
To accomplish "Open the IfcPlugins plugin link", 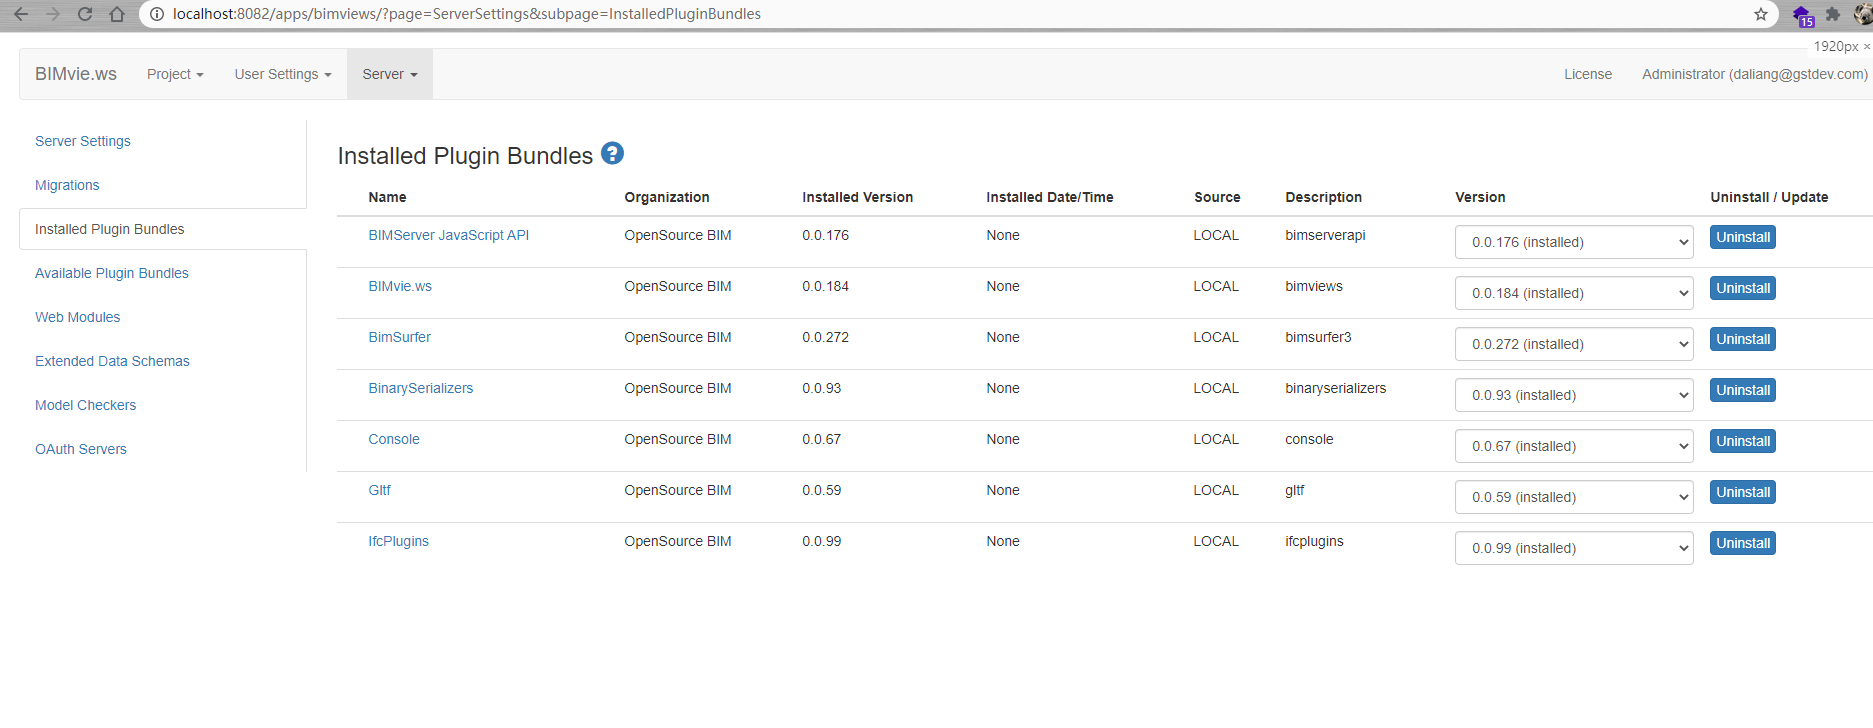I will click(x=398, y=541).
